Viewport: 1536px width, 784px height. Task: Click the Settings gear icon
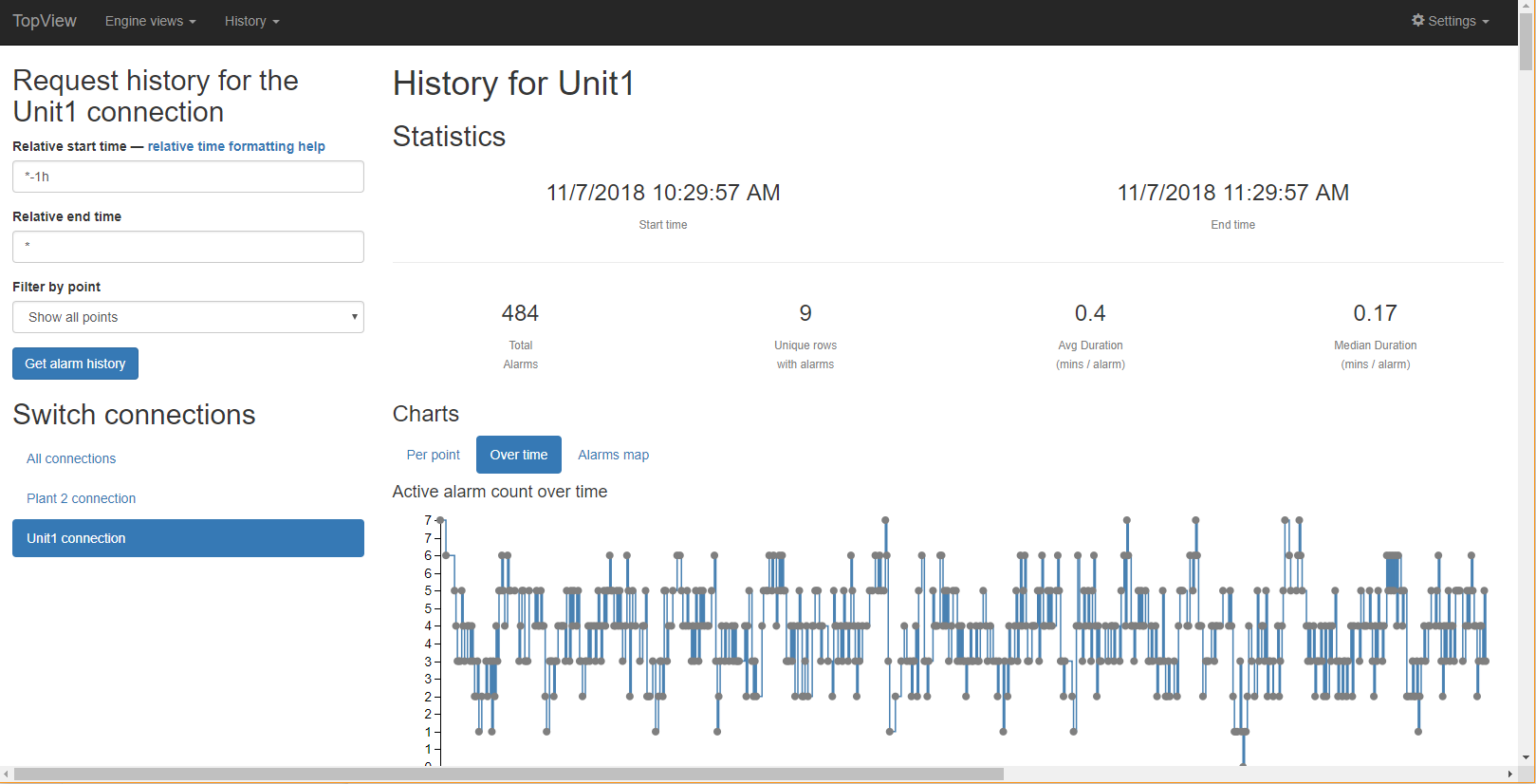point(1417,20)
